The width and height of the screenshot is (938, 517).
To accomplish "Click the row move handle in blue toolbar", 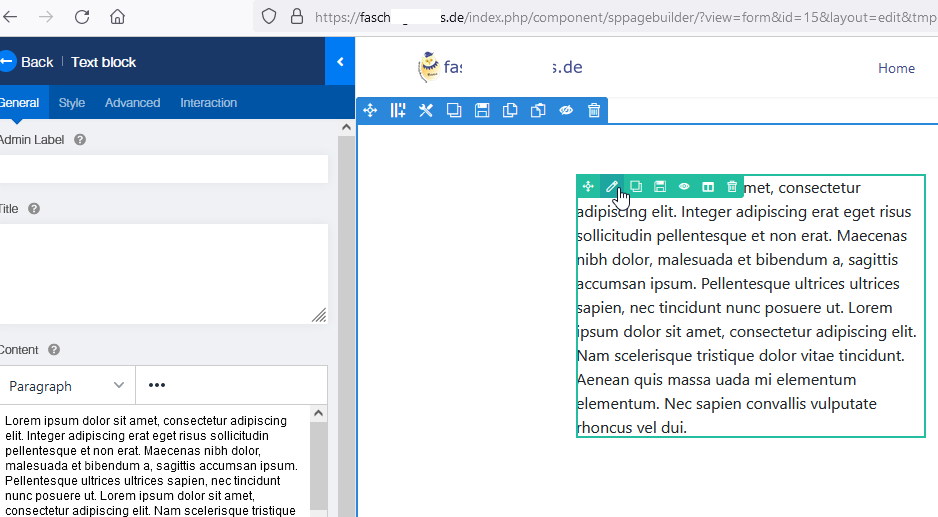I will coord(370,111).
